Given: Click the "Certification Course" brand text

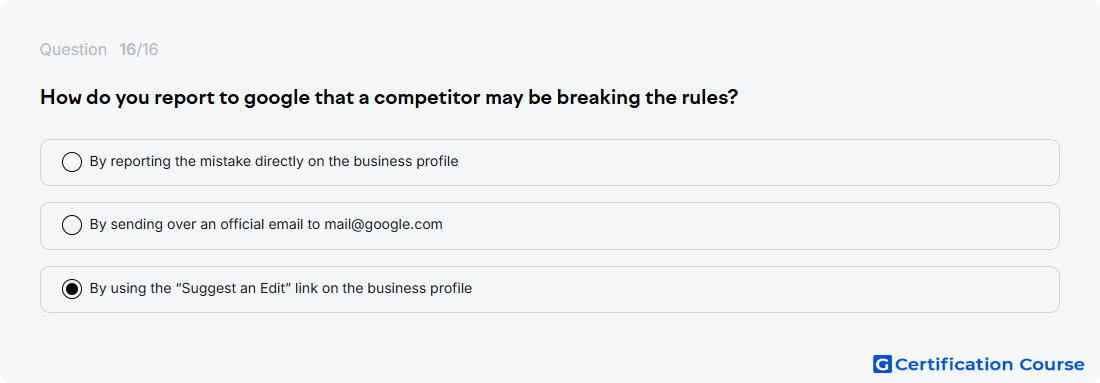Looking at the screenshot, I should pos(989,364).
